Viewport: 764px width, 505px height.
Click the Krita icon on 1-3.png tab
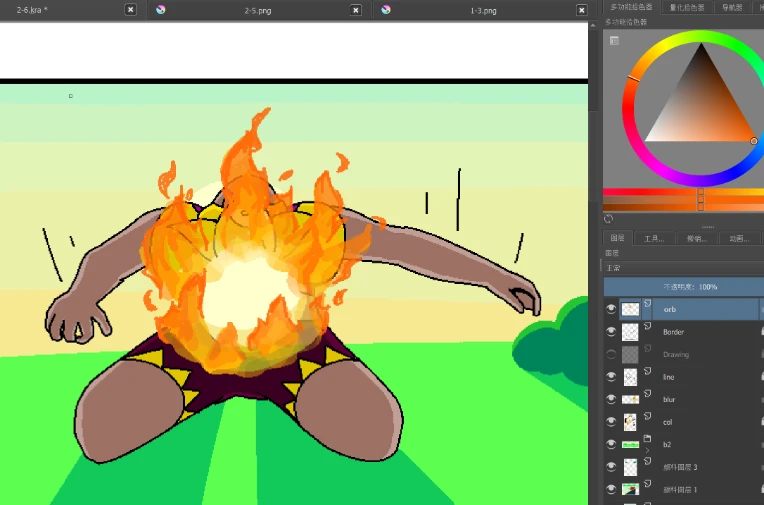point(386,10)
